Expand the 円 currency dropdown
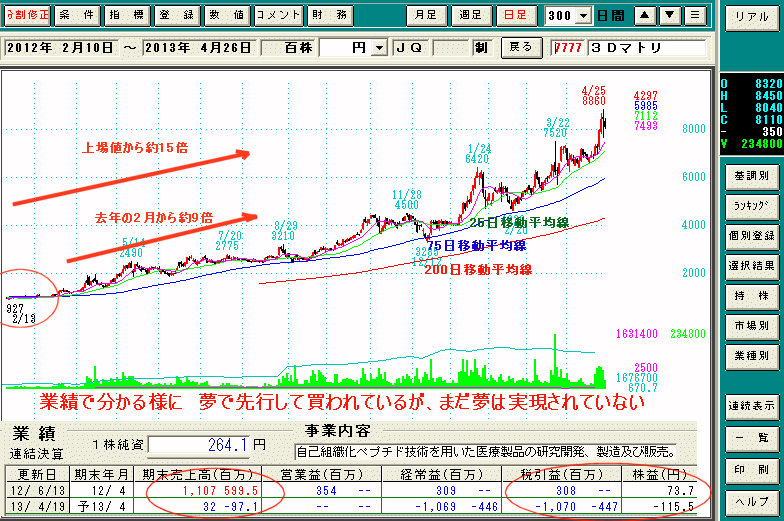Viewport: 784px width, 521px height. [380, 48]
